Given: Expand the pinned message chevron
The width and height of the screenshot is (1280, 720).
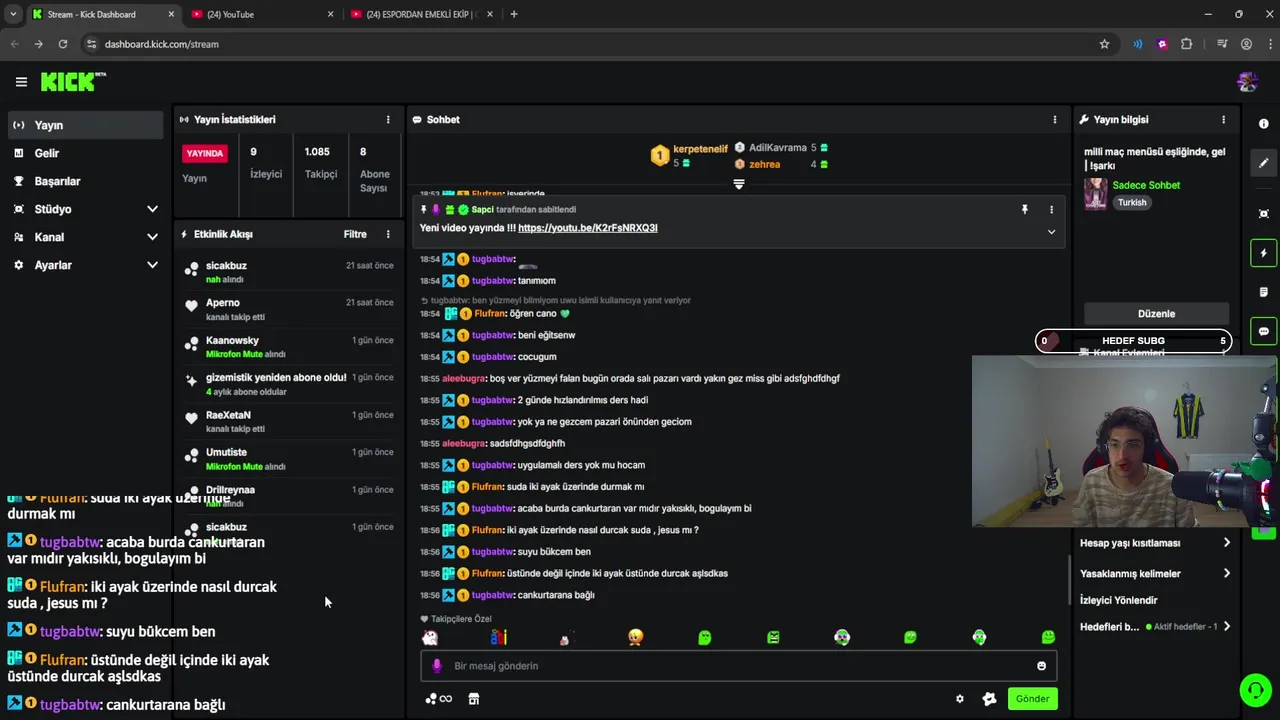Looking at the screenshot, I should (x=1051, y=232).
